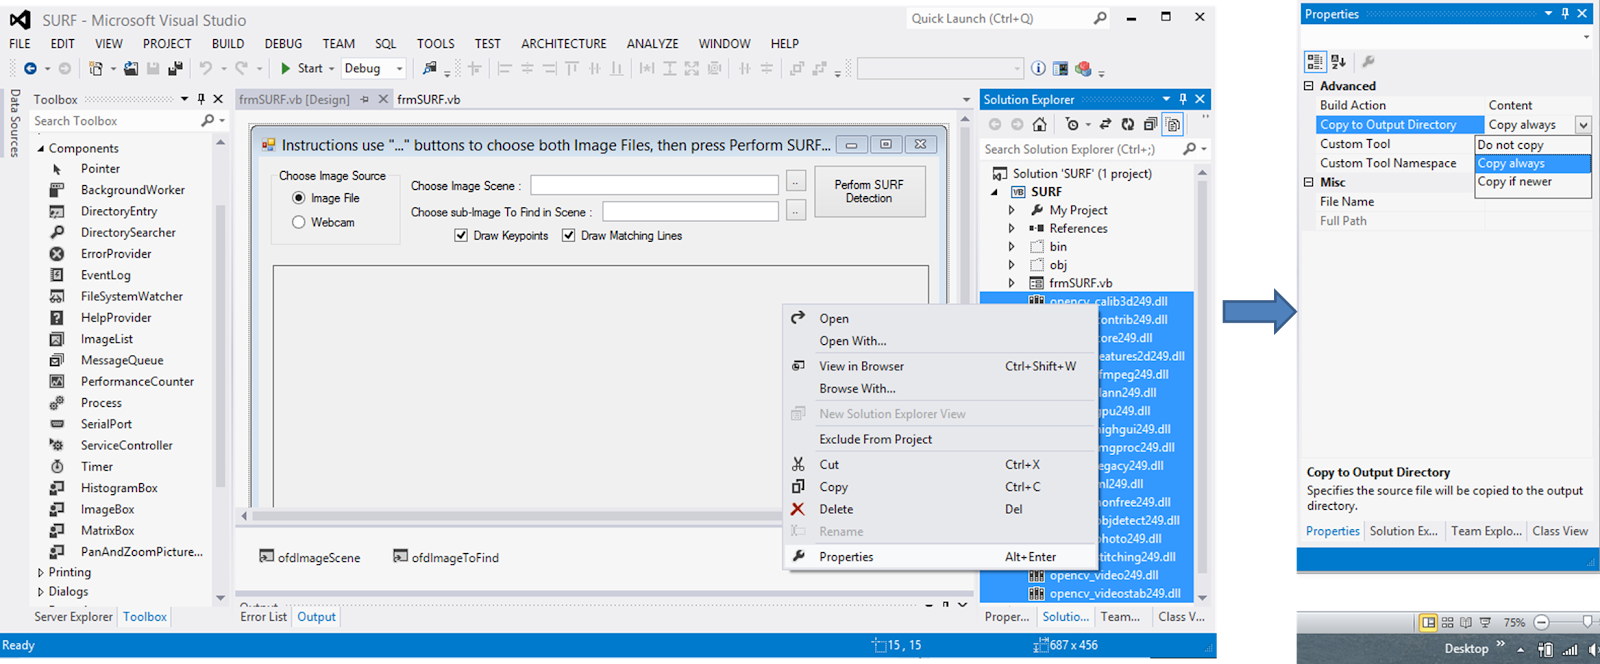Viewport: 1600px width, 664px height.
Task: Collapse the Misc category in Properties
Action: pos(1308,182)
